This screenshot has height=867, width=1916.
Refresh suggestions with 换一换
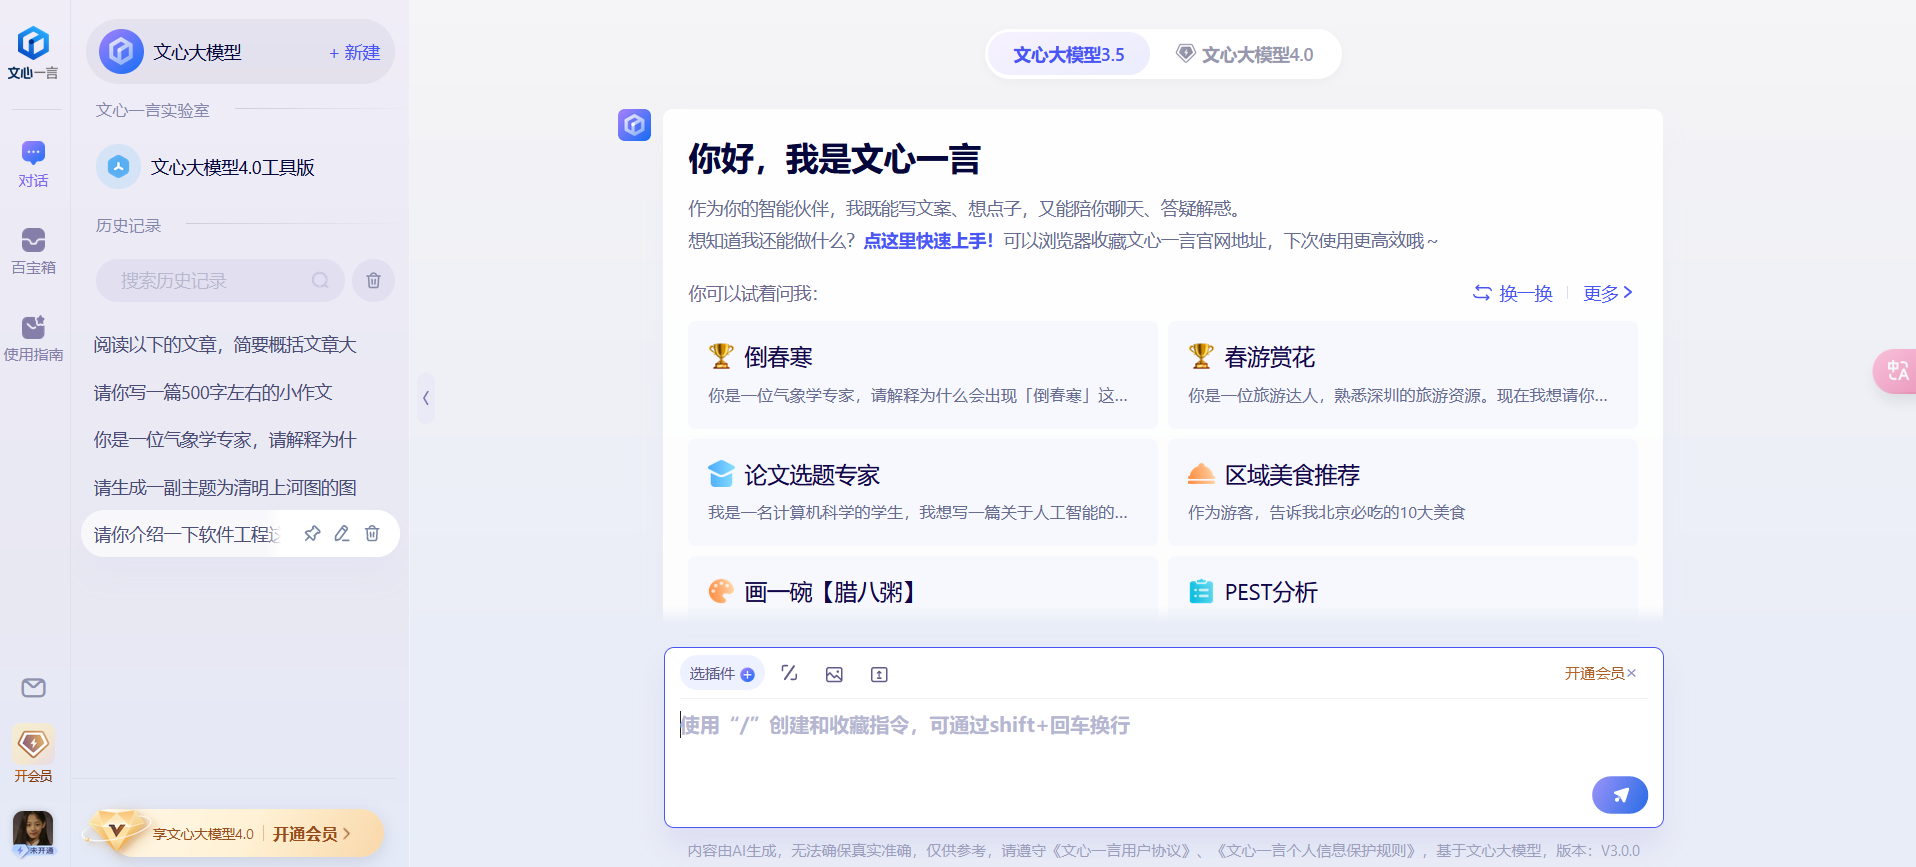[x=1512, y=293]
